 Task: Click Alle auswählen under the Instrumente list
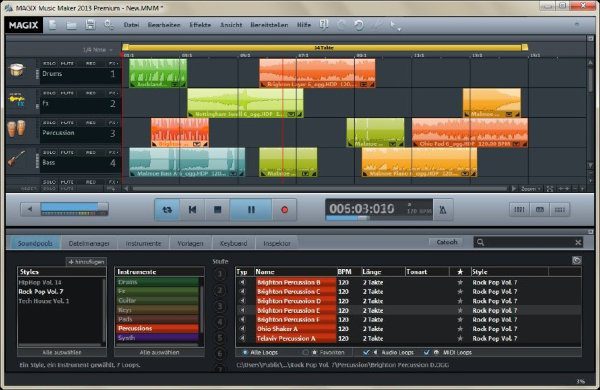159,352
